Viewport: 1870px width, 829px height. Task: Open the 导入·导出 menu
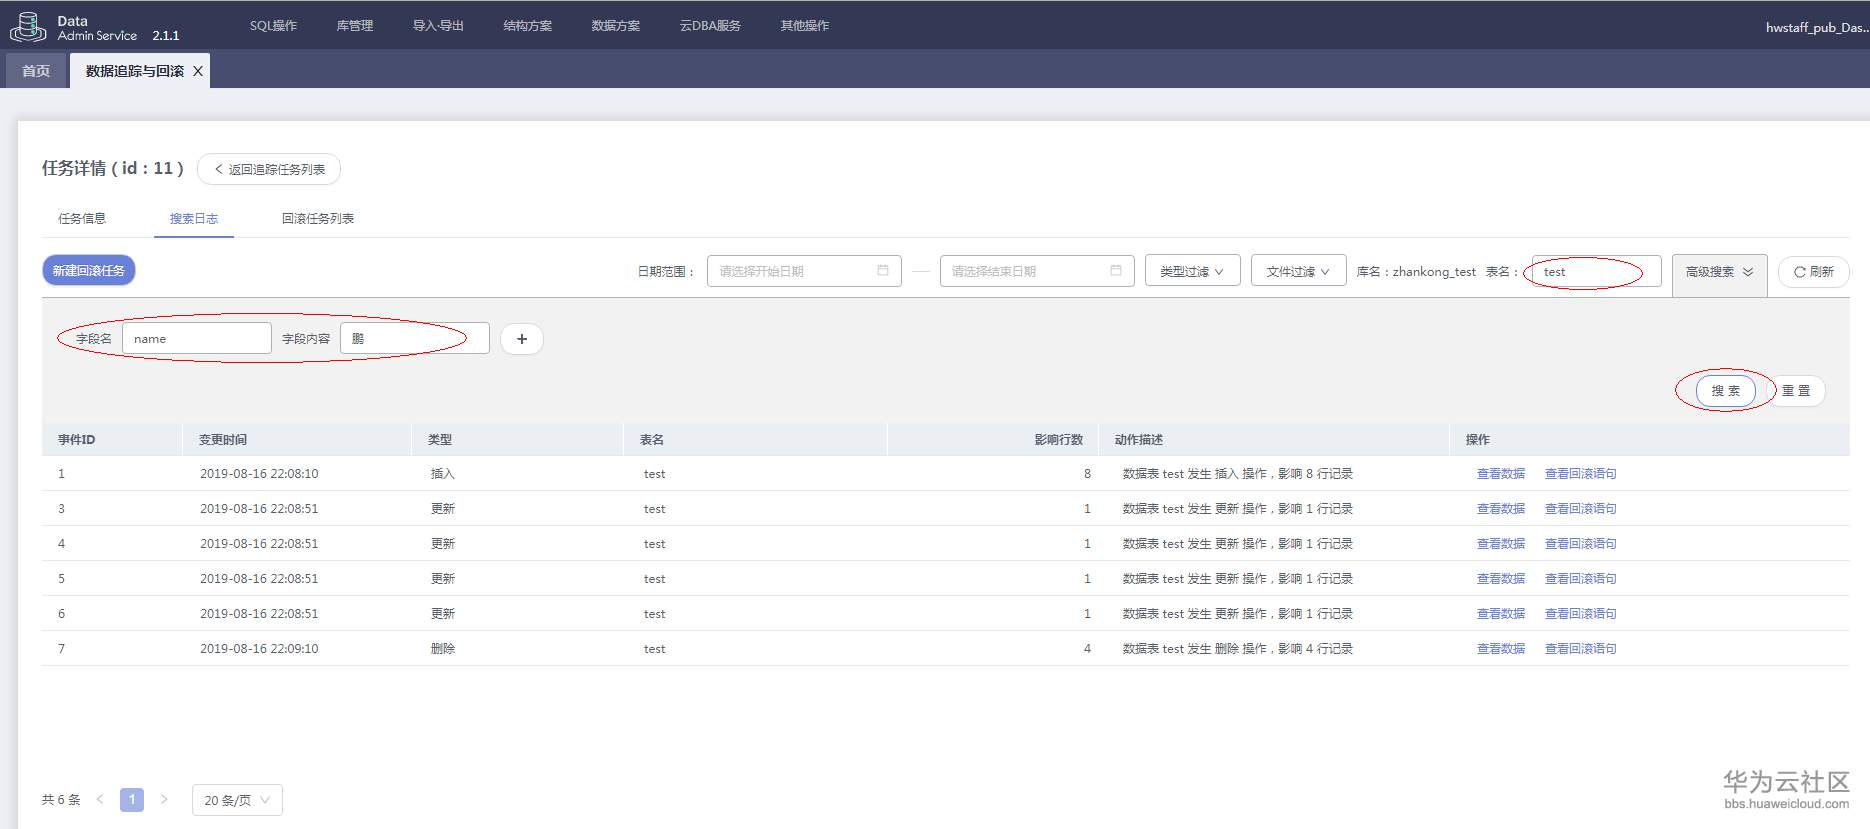[x=438, y=26]
